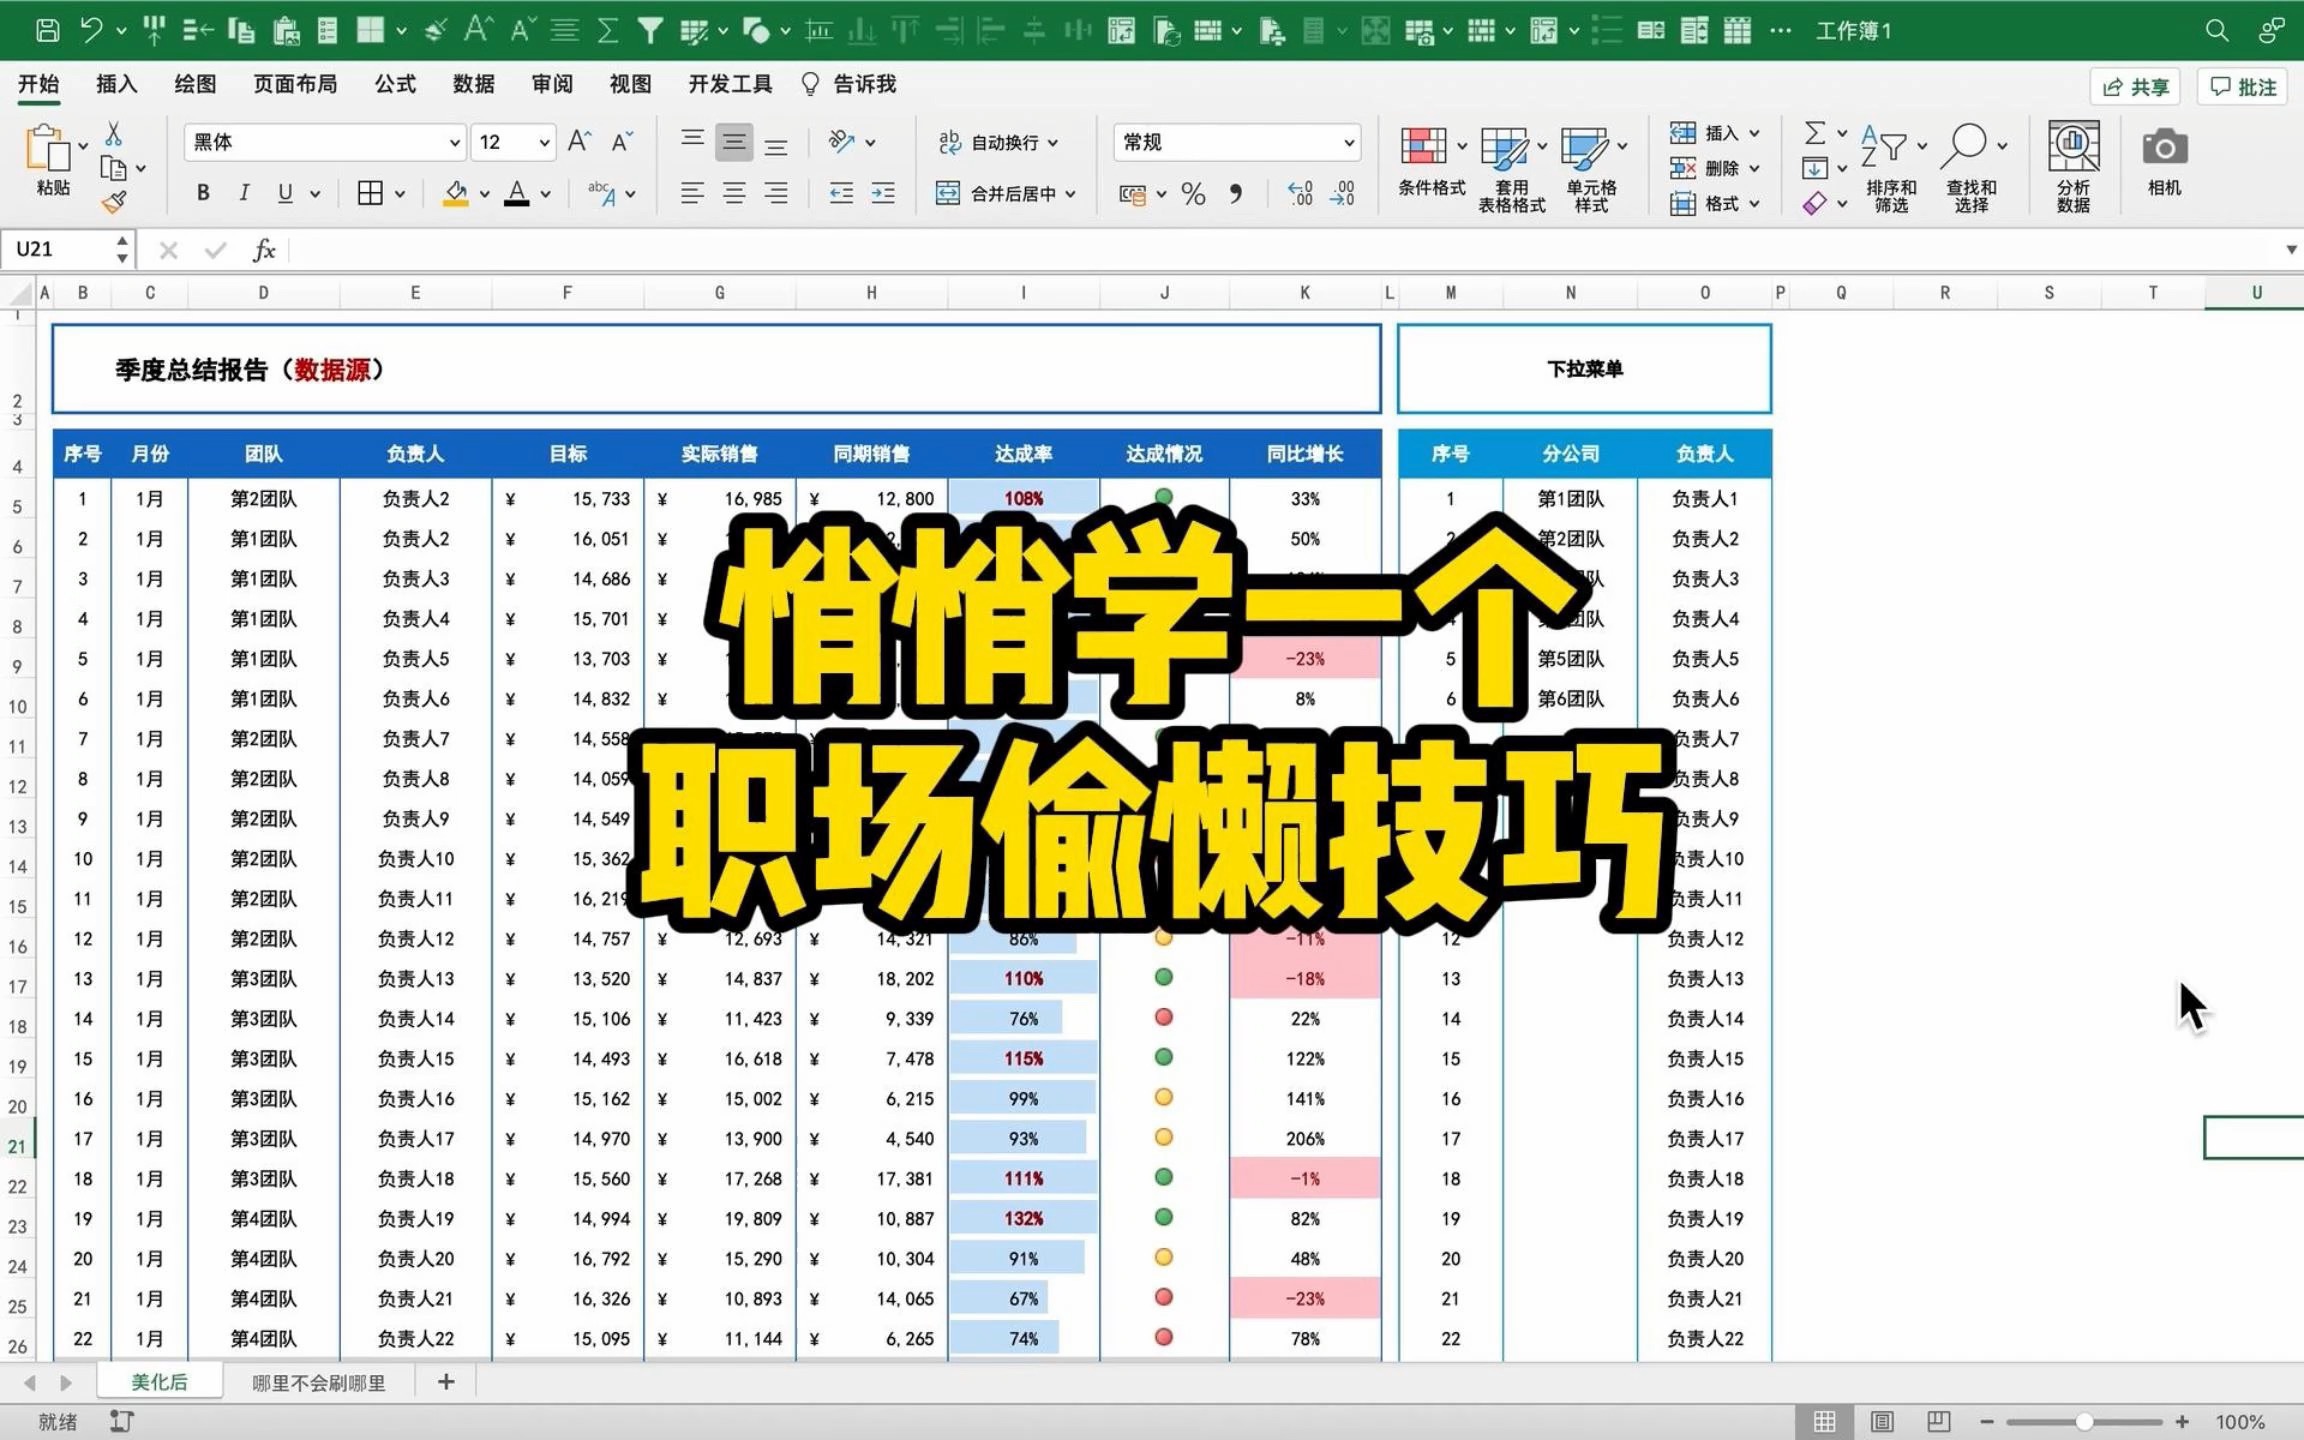Click Analyze Data icon
Image resolution: width=2304 pixels, height=1440 pixels.
coord(2073,148)
